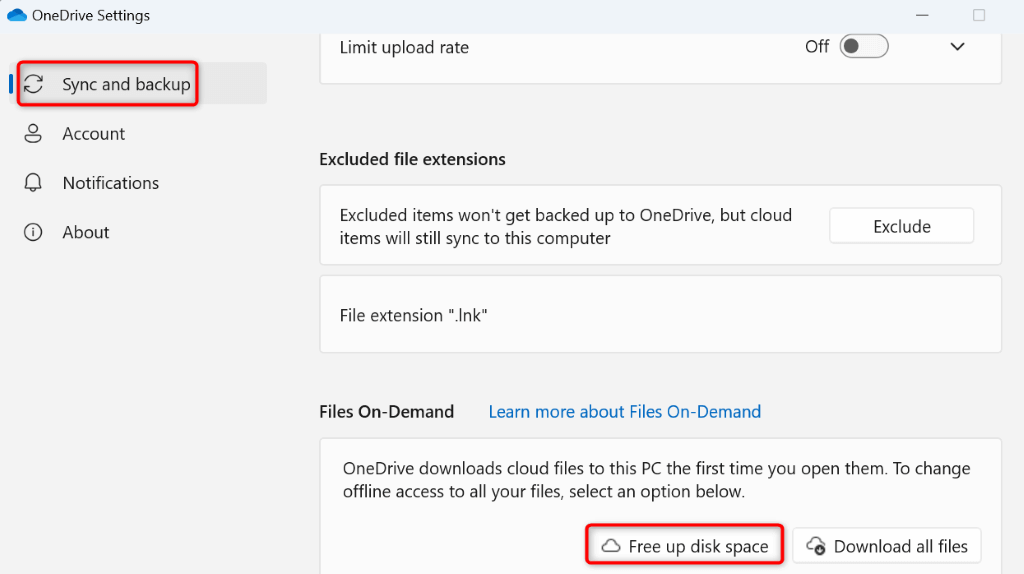Click the About info icon
1024x574 pixels.
pos(34,232)
